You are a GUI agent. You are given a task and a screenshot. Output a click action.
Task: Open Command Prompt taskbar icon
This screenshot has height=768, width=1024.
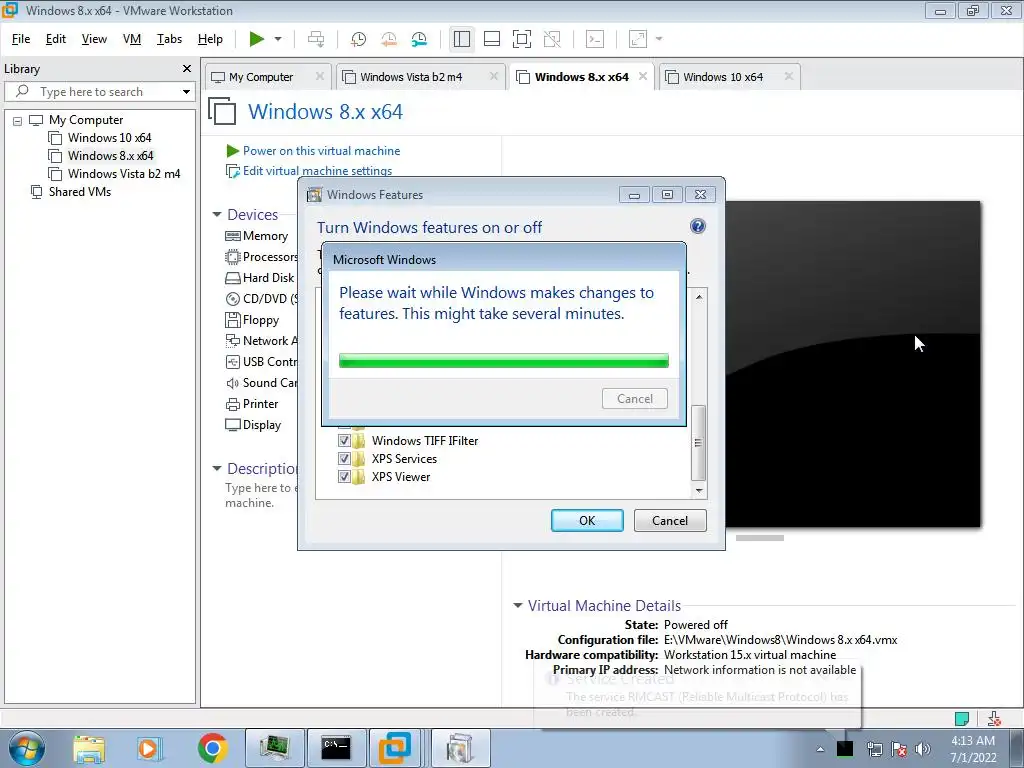pos(336,748)
